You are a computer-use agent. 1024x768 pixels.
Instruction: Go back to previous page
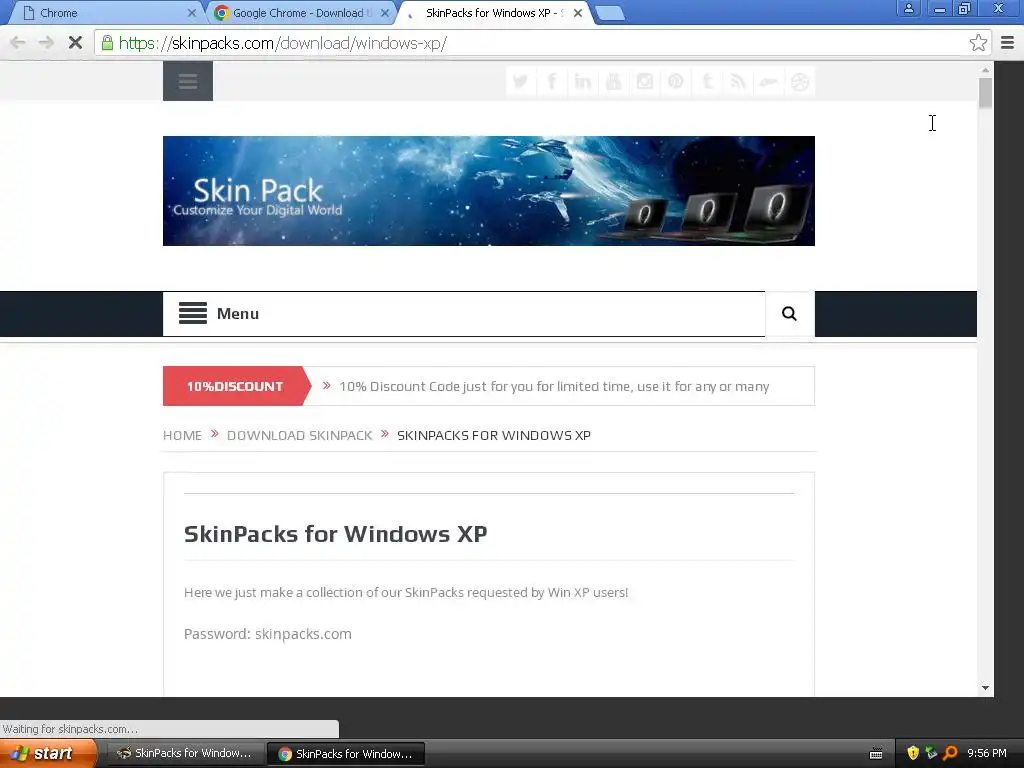click(18, 43)
